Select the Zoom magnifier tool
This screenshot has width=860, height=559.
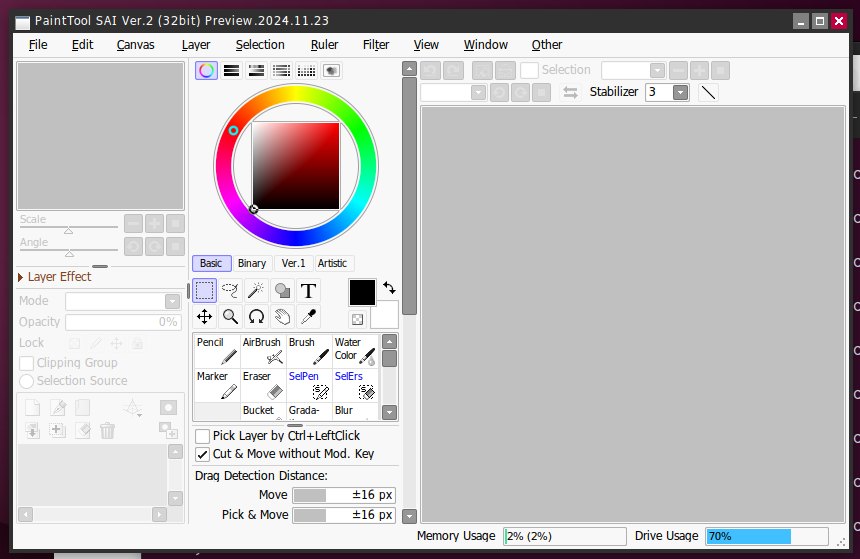[230, 317]
